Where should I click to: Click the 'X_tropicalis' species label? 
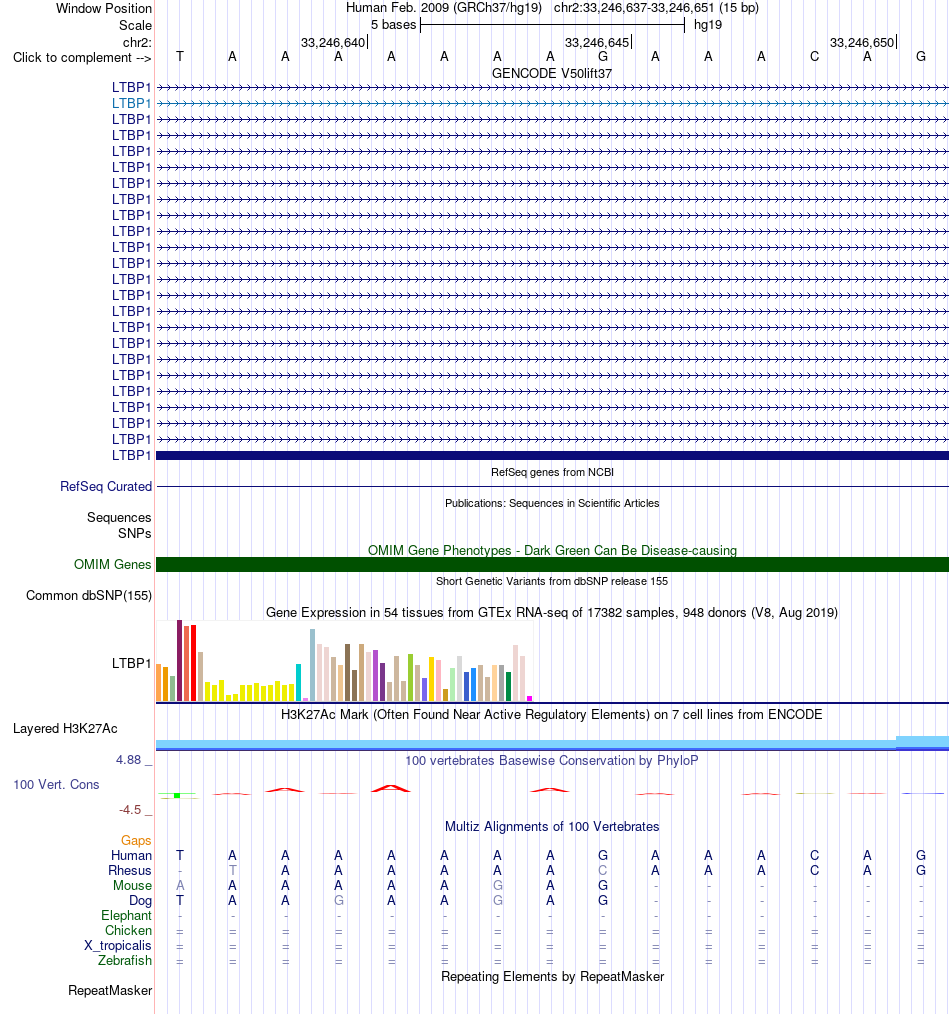tap(118, 945)
